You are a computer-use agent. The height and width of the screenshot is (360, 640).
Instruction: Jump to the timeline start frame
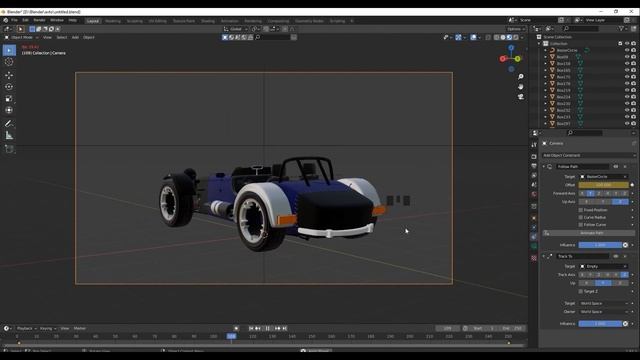click(251, 328)
